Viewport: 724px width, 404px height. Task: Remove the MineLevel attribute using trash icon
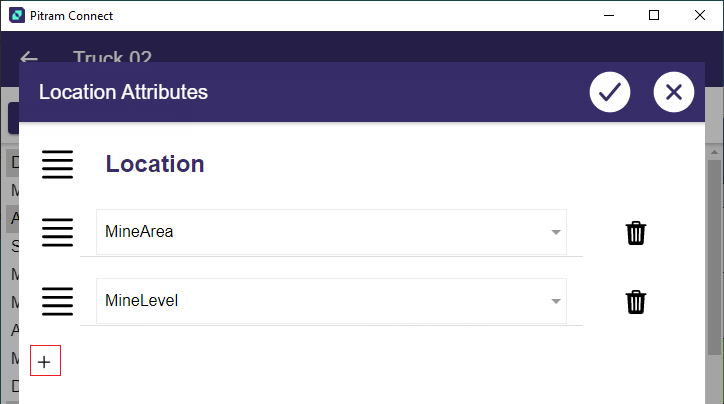tap(636, 301)
